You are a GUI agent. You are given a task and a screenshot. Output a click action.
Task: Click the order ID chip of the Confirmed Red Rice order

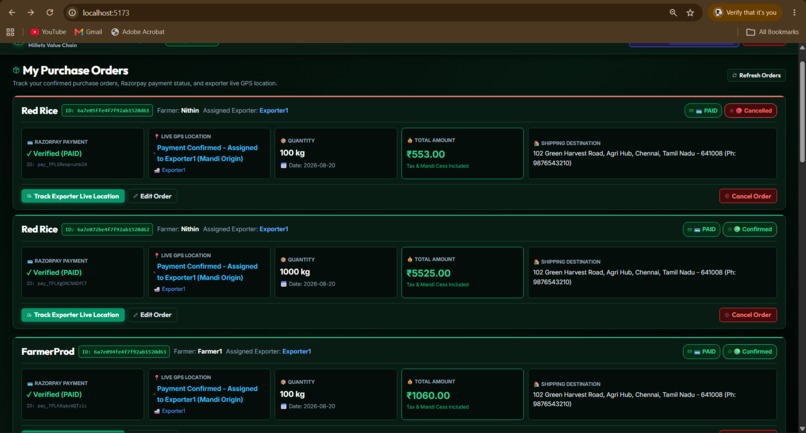(x=107, y=229)
